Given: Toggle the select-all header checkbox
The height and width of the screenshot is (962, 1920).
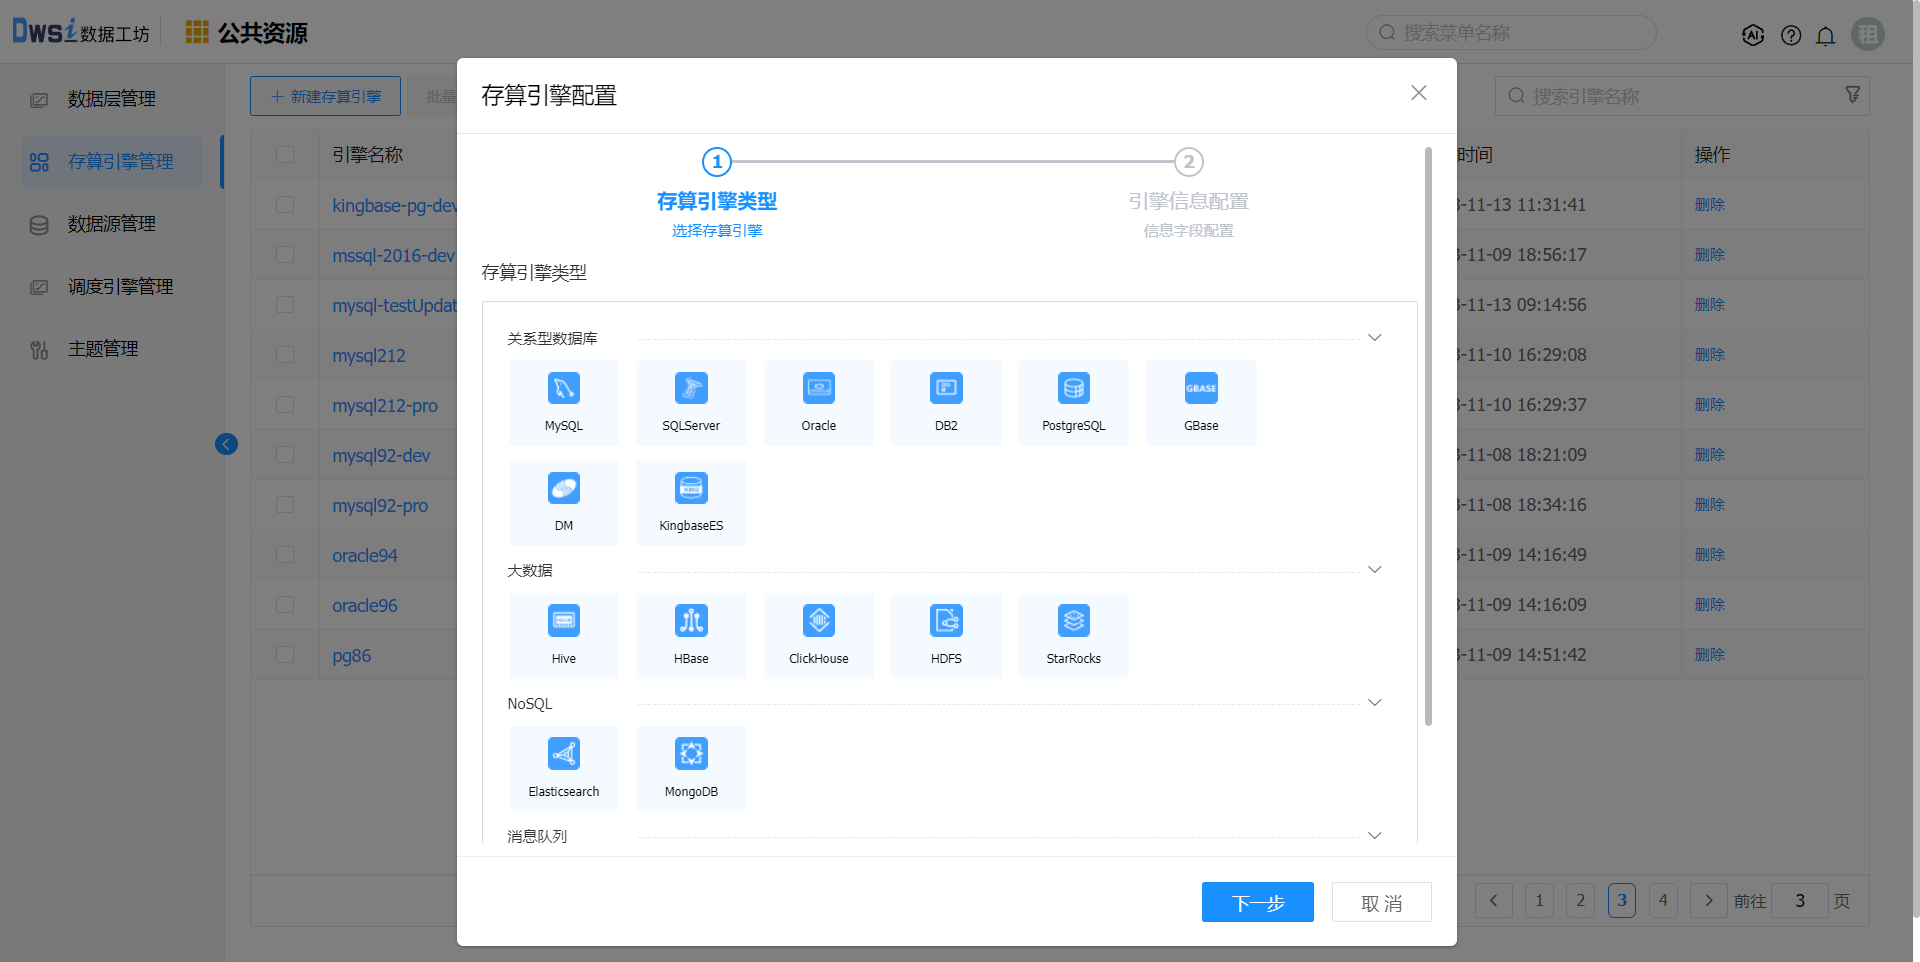Looking at the screenshot, I should [x=285, y=155].
